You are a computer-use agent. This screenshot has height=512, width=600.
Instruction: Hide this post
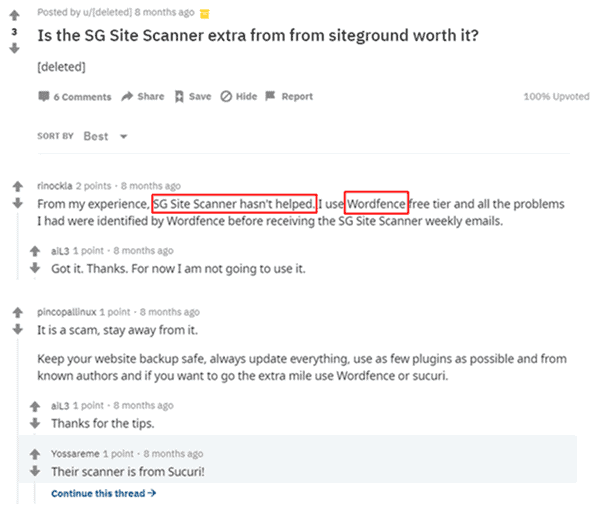pos(239,96)
